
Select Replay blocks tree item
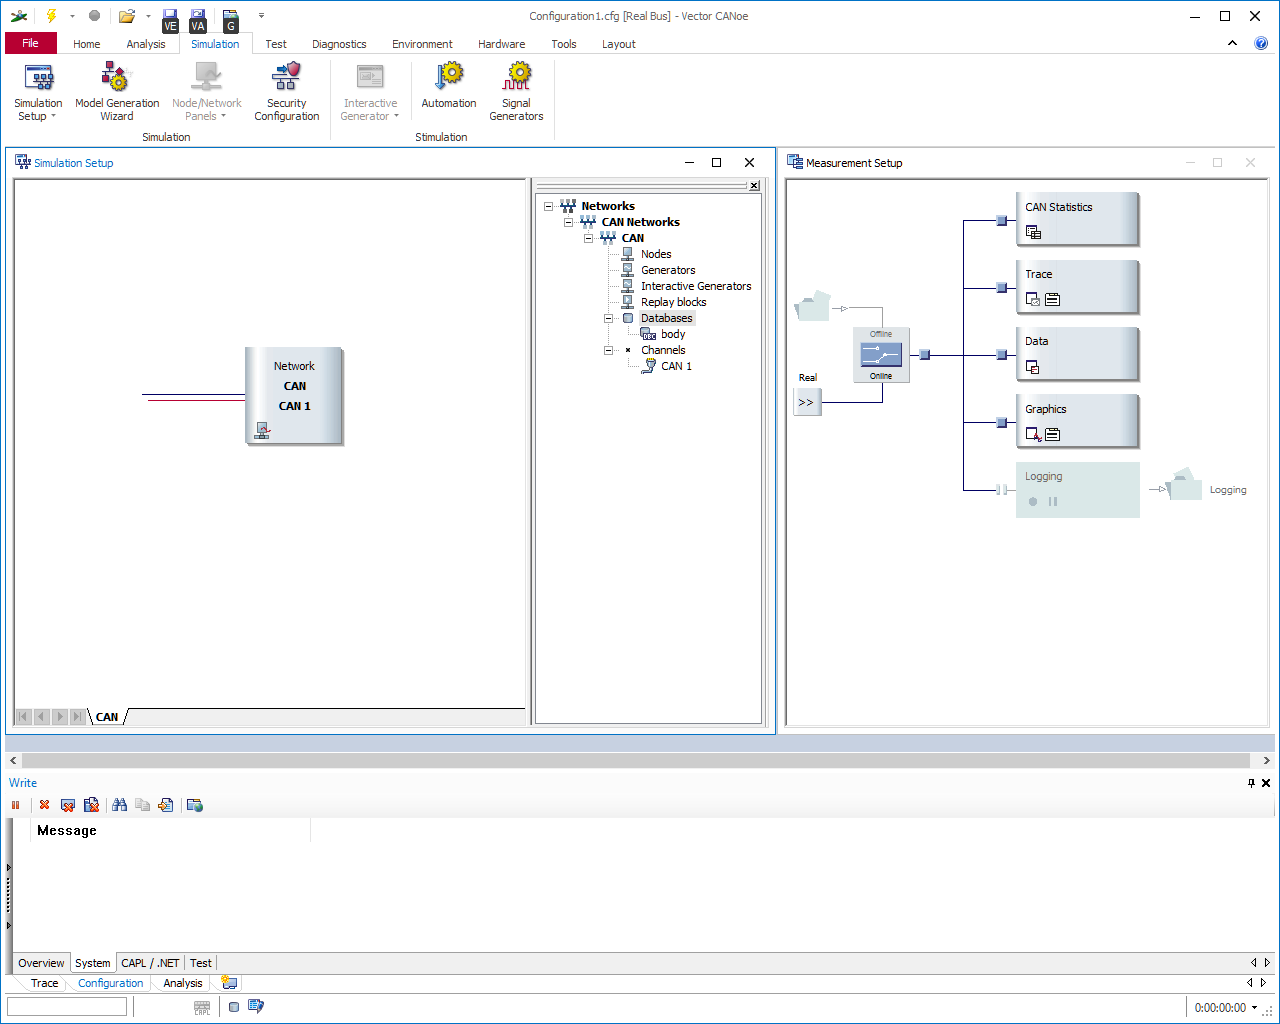(673, 302)
